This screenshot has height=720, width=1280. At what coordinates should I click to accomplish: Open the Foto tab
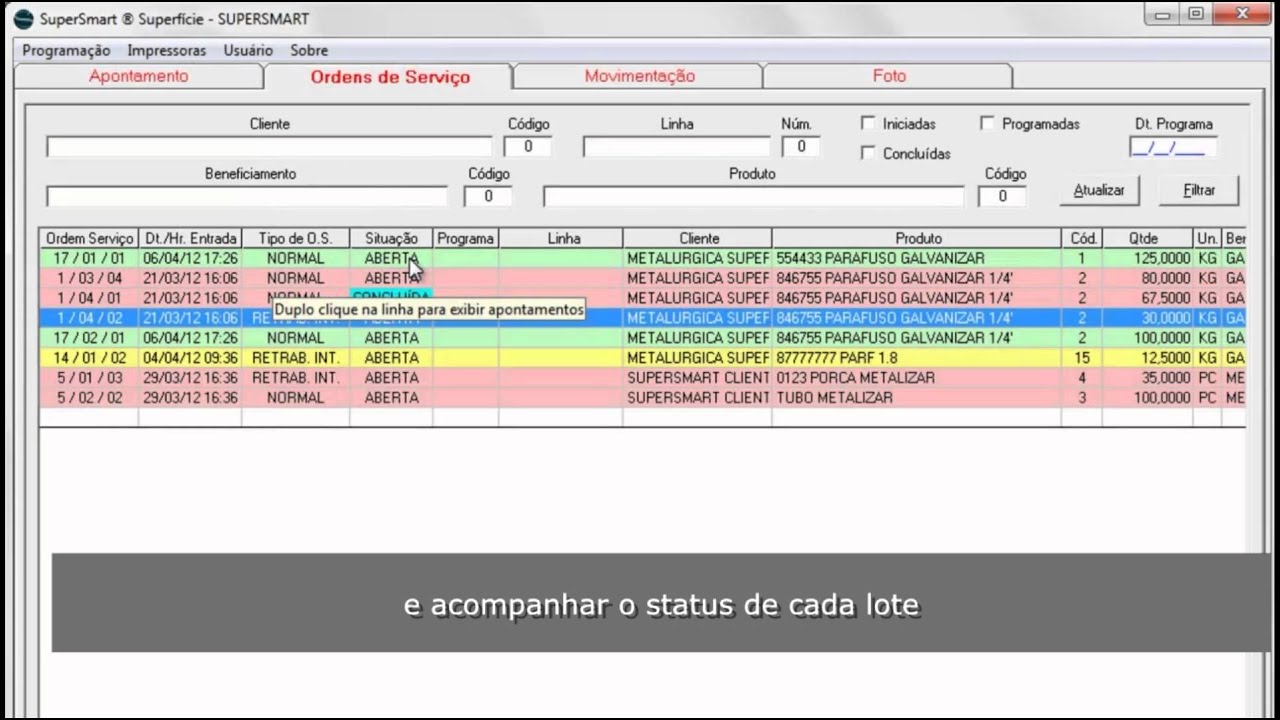click(889, 76)
